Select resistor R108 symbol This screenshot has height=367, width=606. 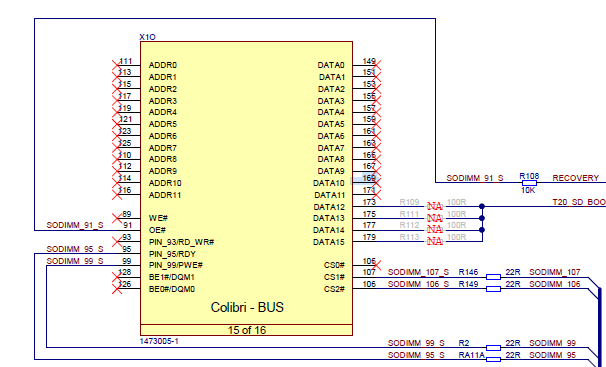(x=529, y=183)
